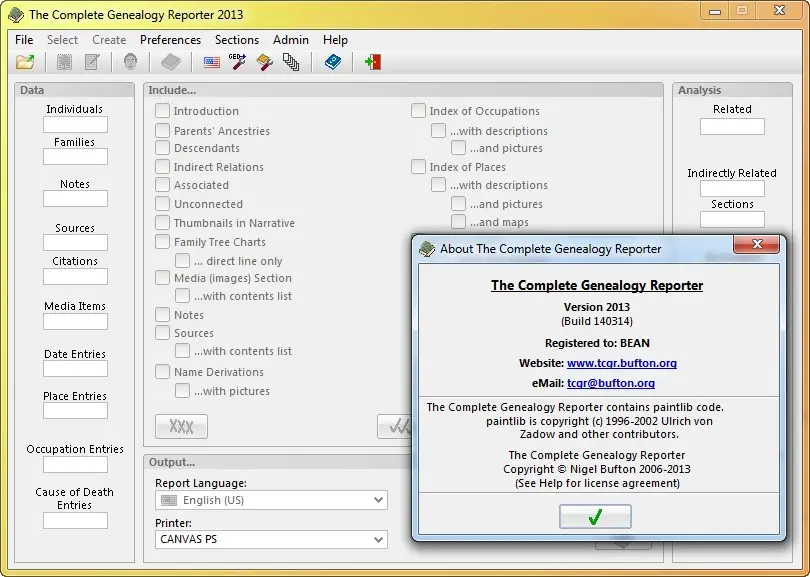
Task: Click the Media Items count field
Action: 75,321
